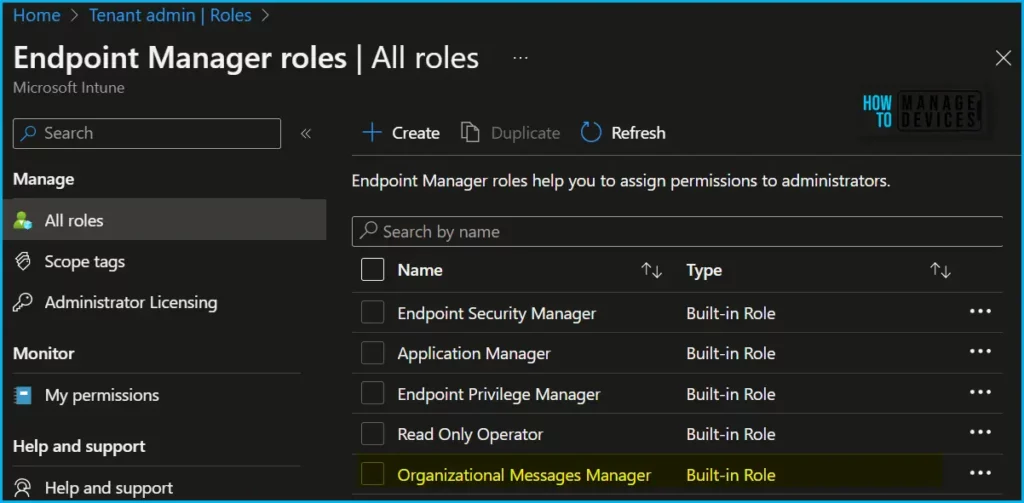
Task: Click the Create plus icon
Action: click(x=372, y=133)
